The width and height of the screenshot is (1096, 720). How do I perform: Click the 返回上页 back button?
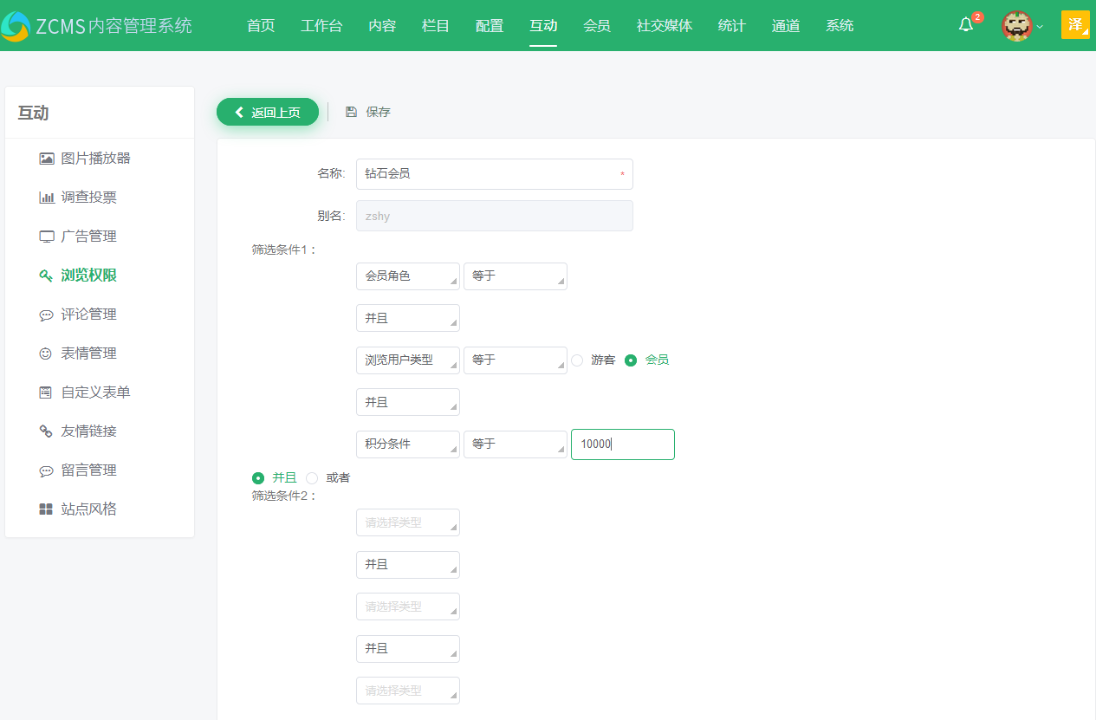click(267, 111)
